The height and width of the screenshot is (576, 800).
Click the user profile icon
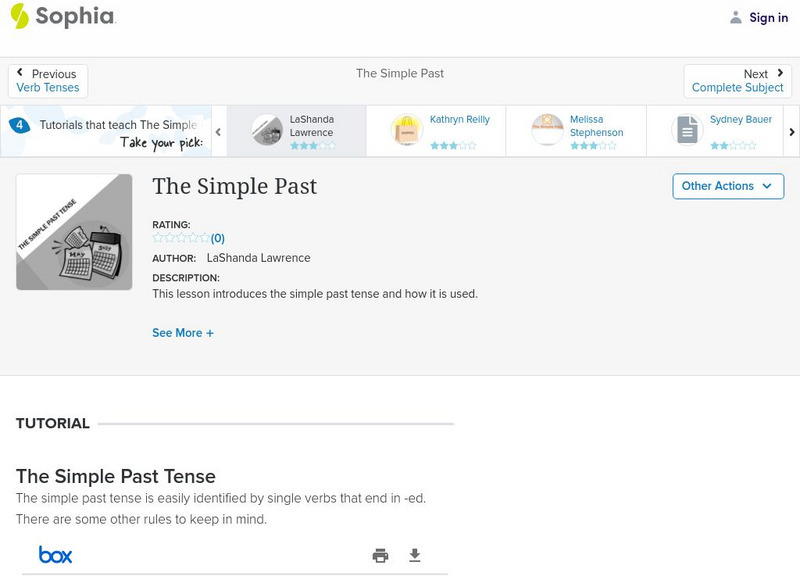click(736, 17)
